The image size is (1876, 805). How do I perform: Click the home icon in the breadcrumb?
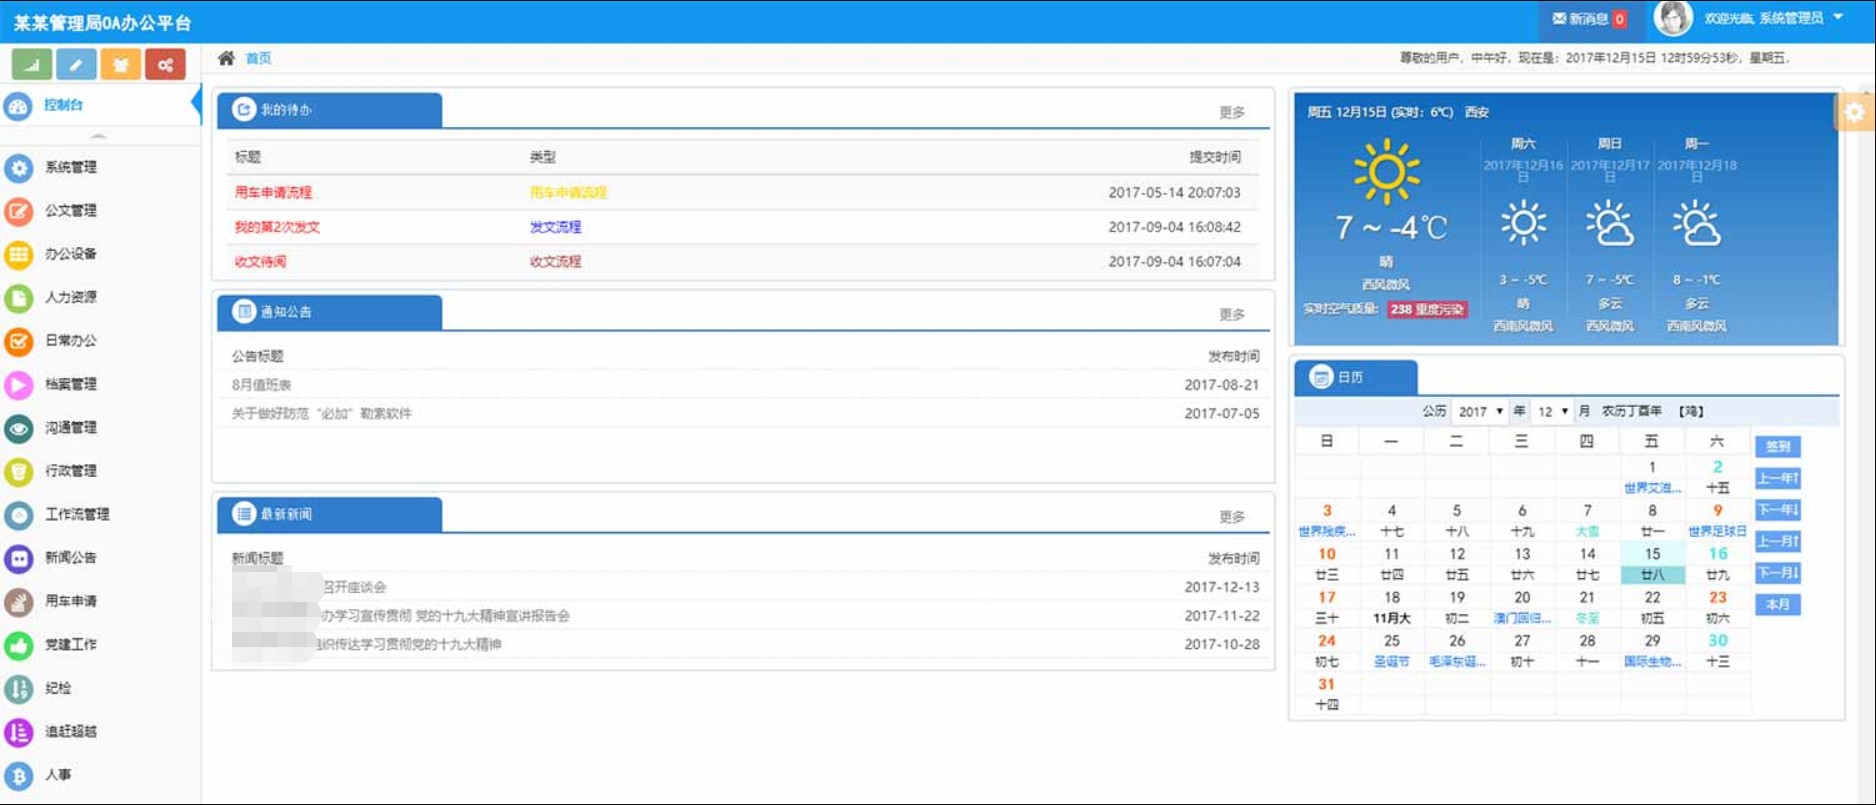[227, 58]
